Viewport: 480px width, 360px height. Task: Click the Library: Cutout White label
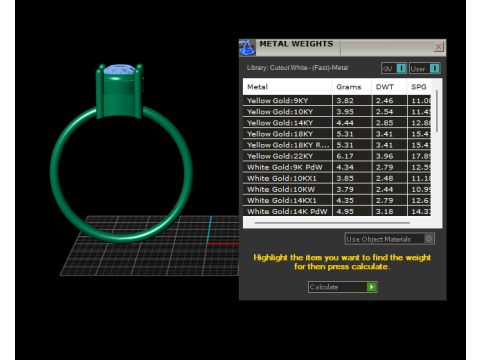click(297, 68)
